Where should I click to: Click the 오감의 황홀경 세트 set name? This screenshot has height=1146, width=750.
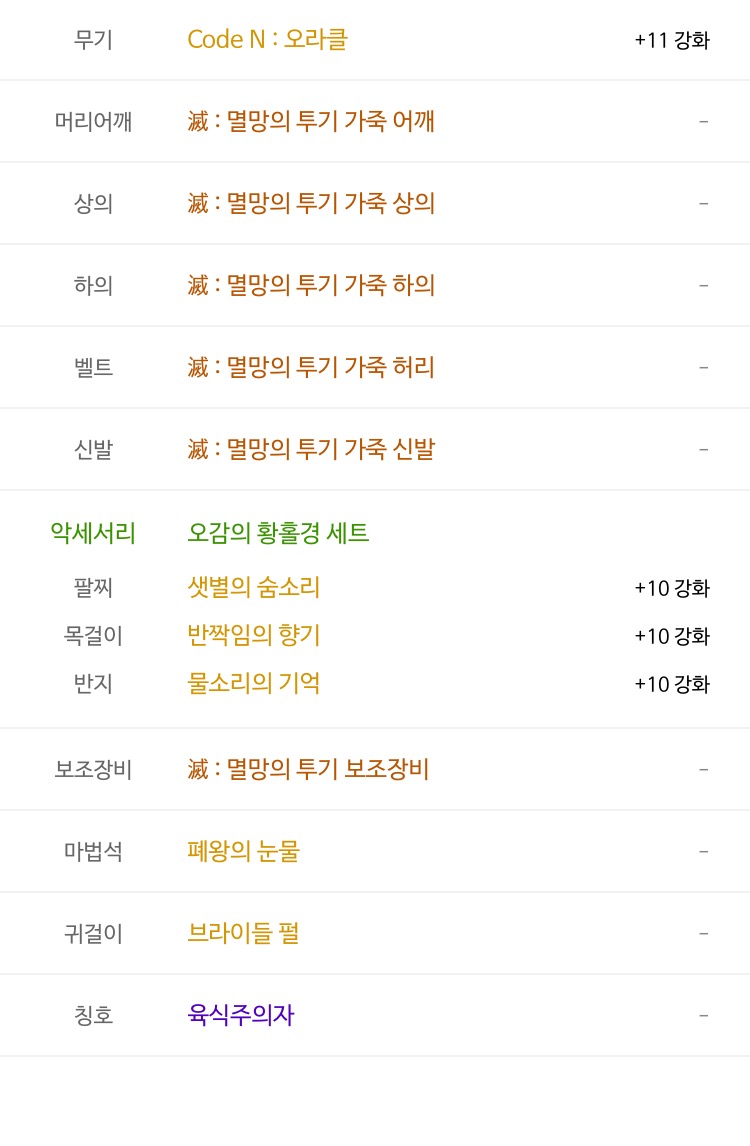[278, 533]
